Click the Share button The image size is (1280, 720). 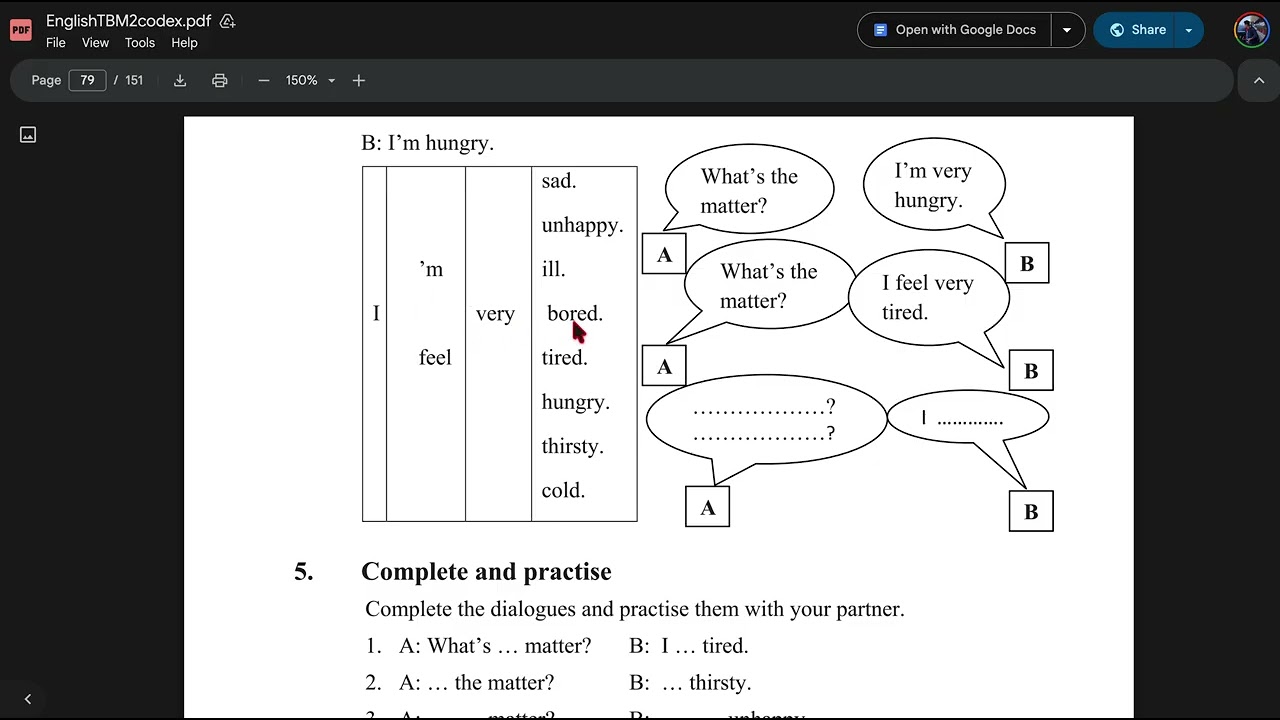1136,30
